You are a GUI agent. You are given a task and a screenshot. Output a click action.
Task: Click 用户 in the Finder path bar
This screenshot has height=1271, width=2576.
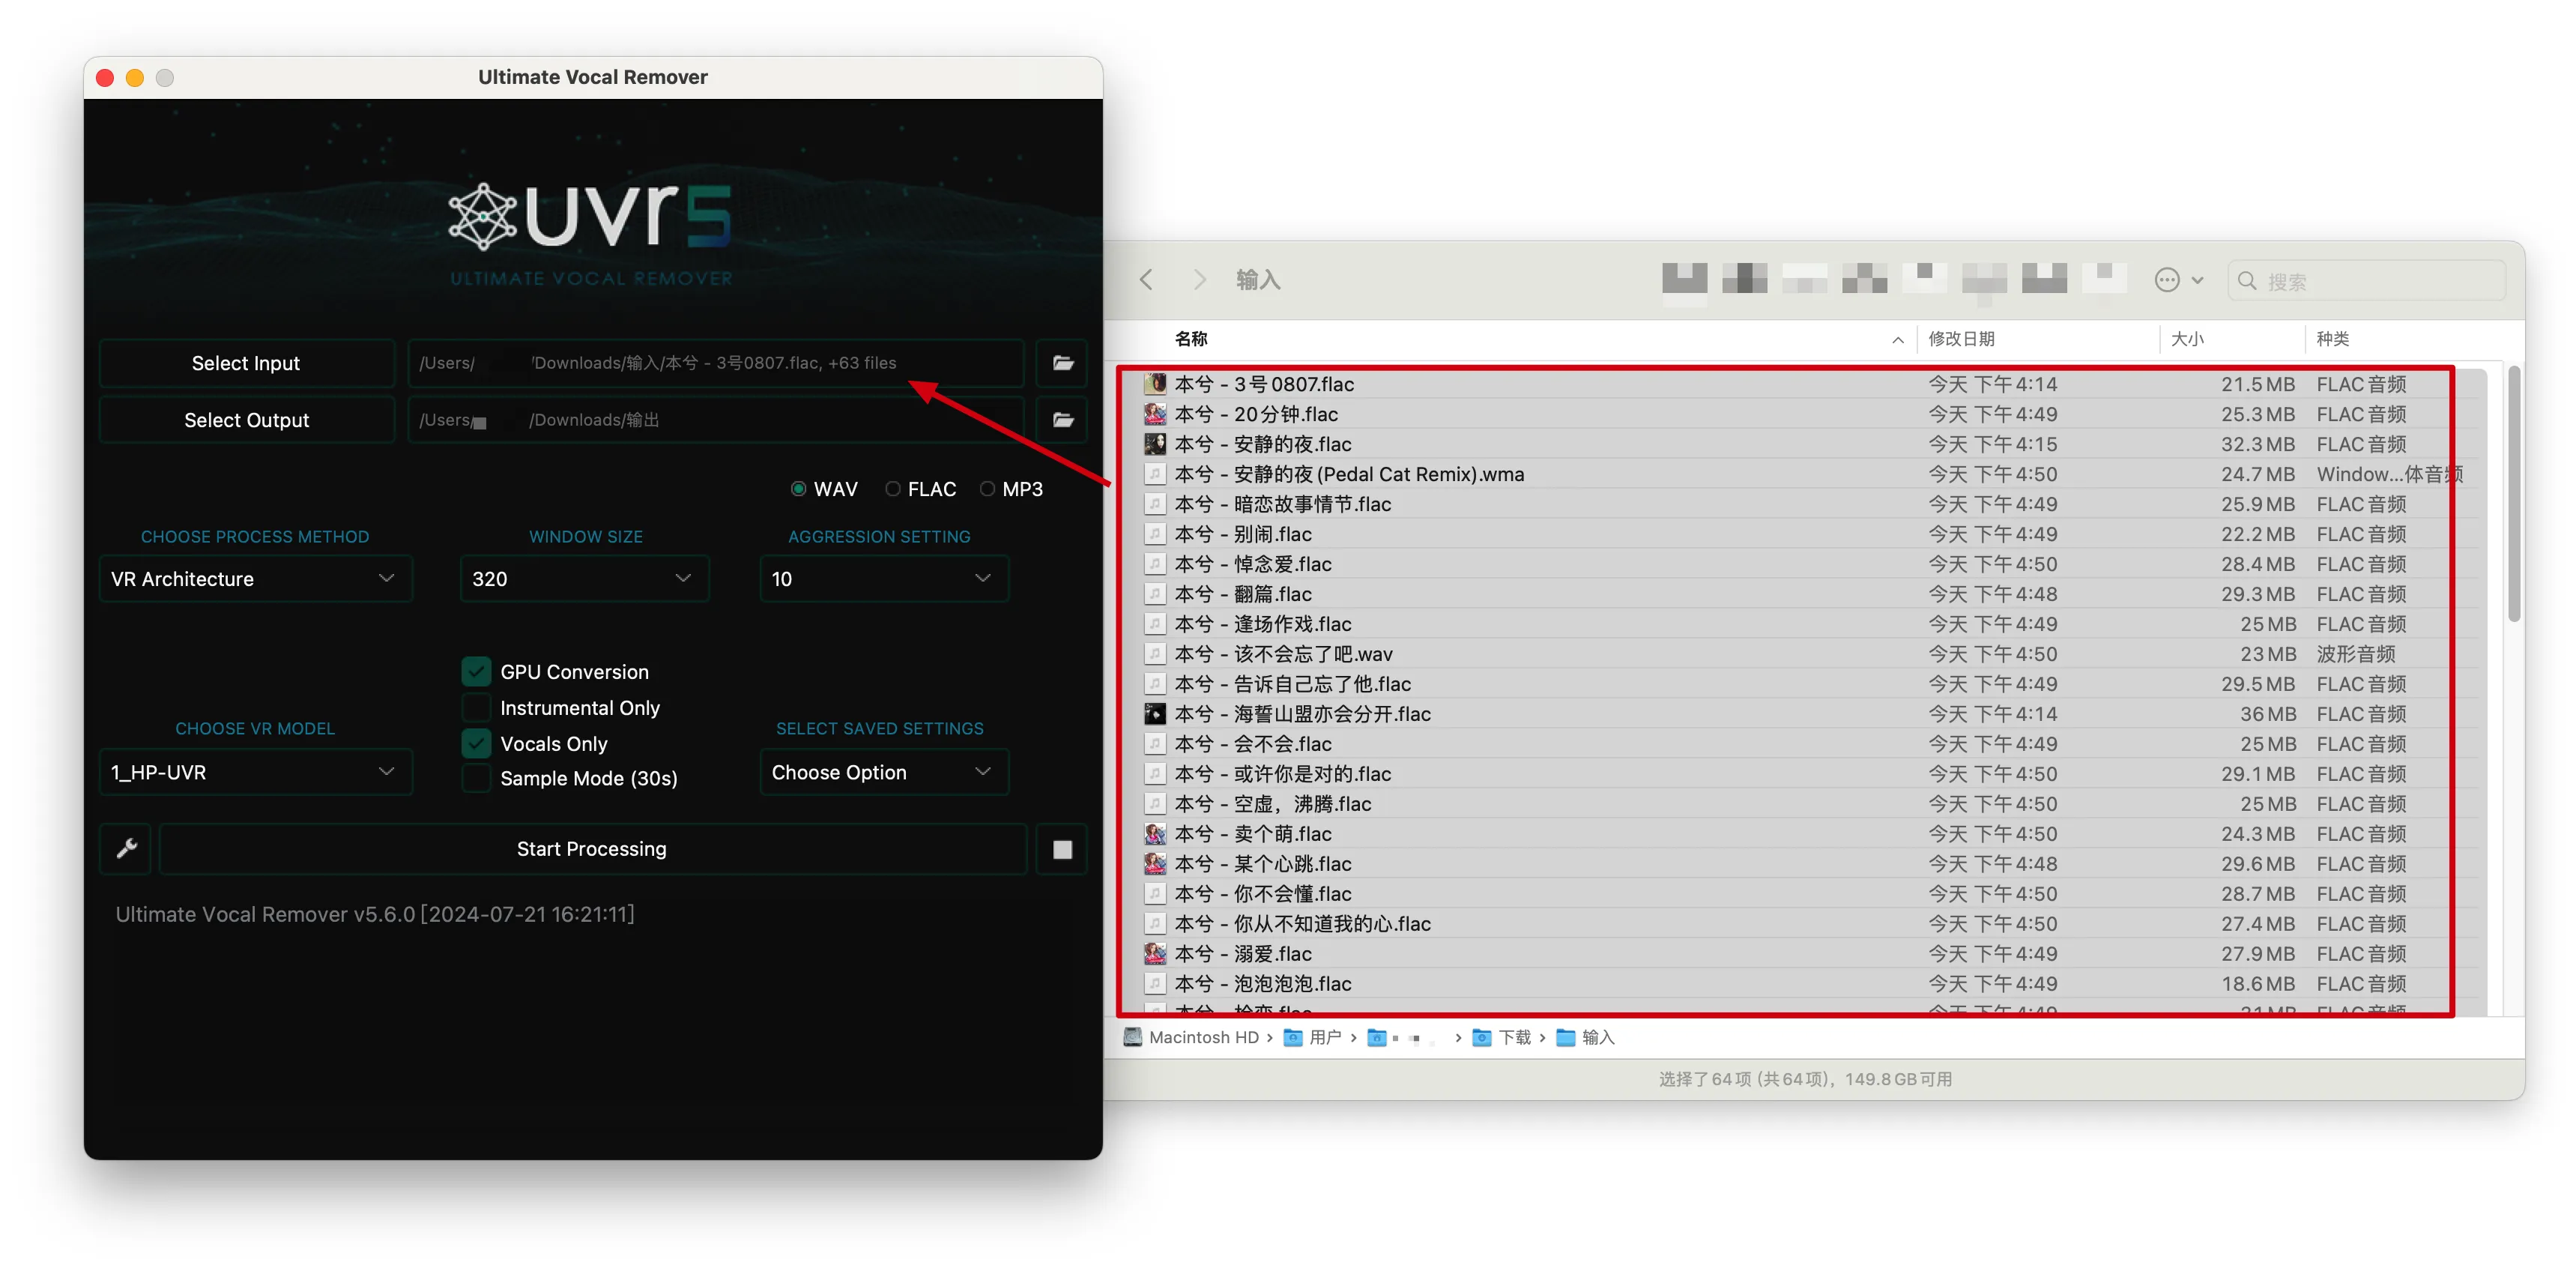coord(1325,1037)
